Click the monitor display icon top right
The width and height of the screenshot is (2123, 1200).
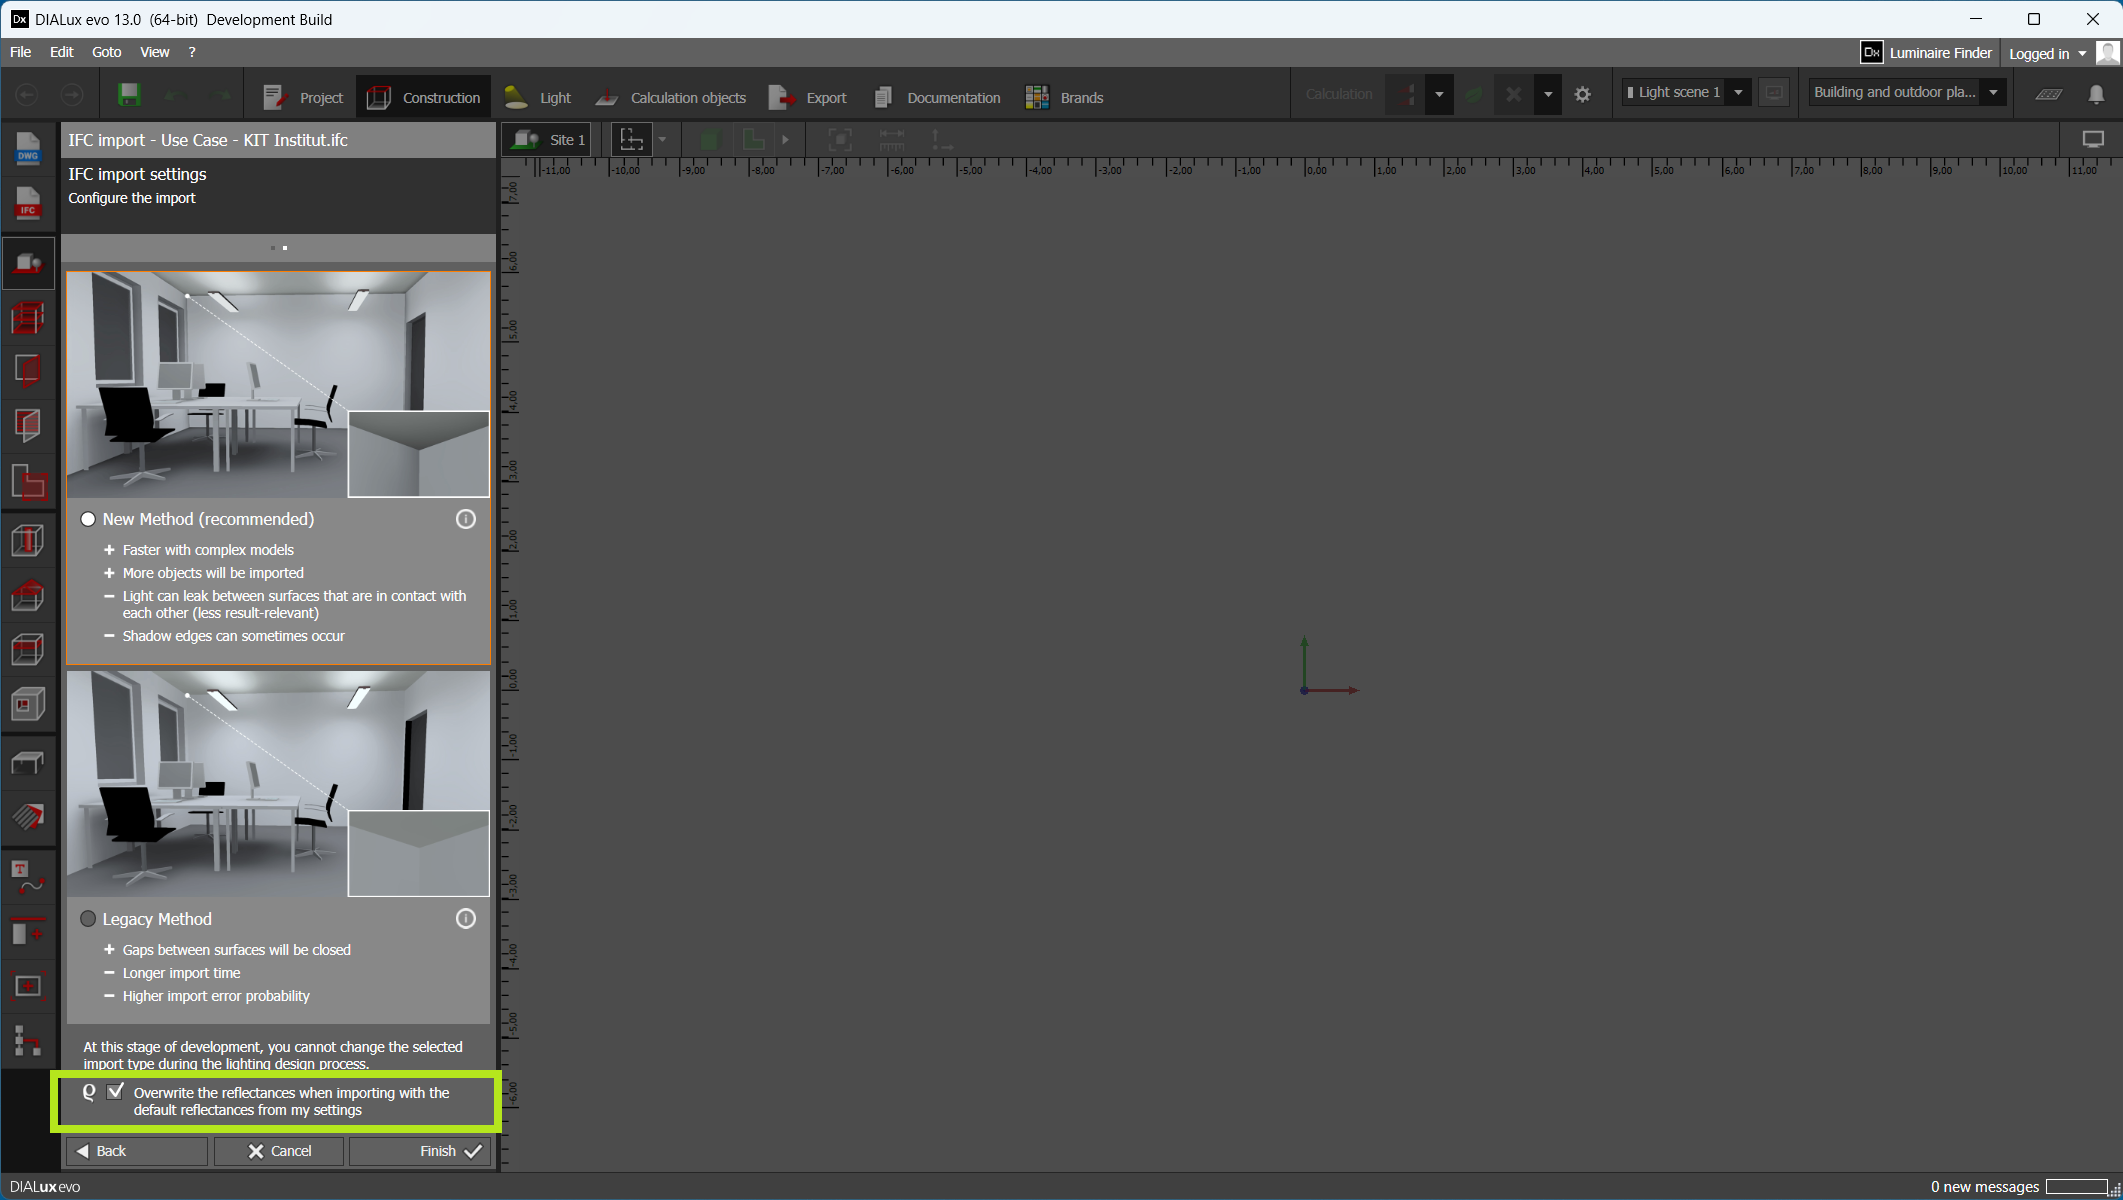point(2092,140)
